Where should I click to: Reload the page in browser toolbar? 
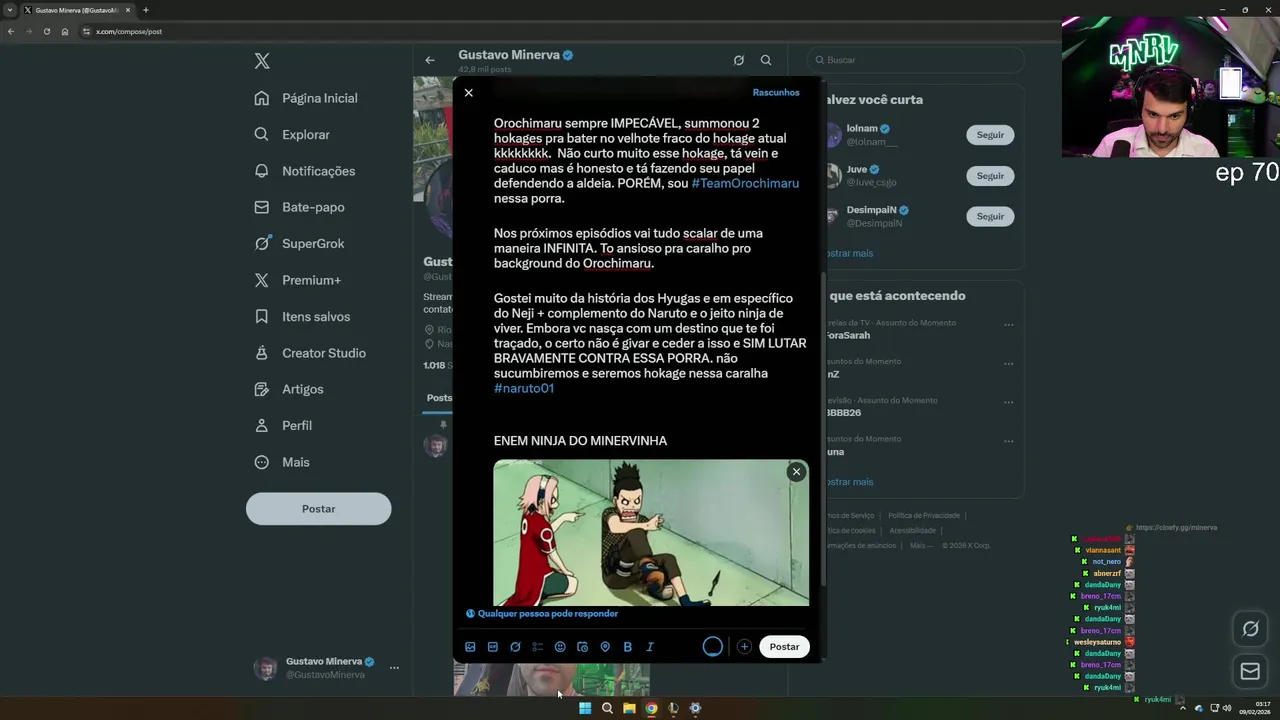[46, 31]
